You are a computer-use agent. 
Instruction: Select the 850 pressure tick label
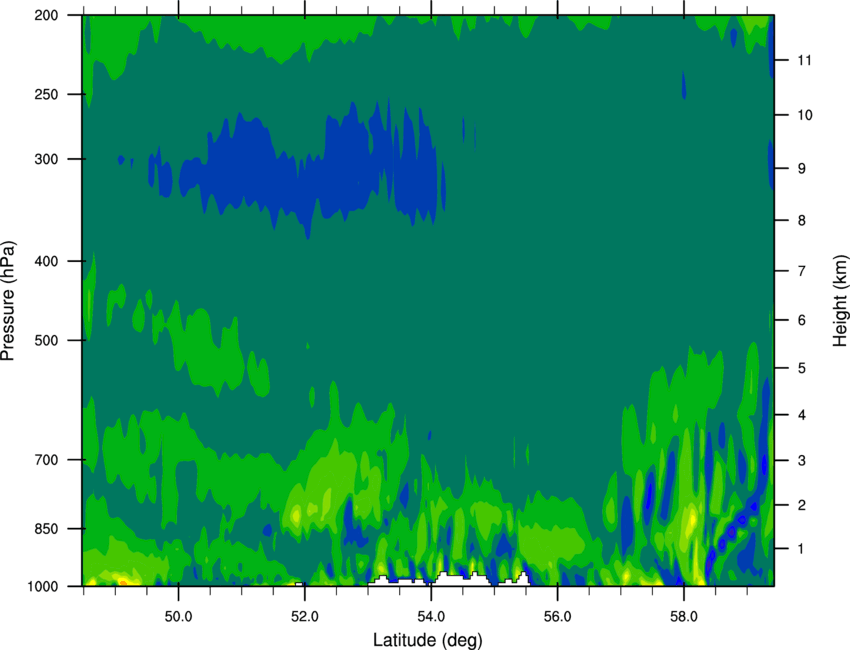tap(43, 528)
